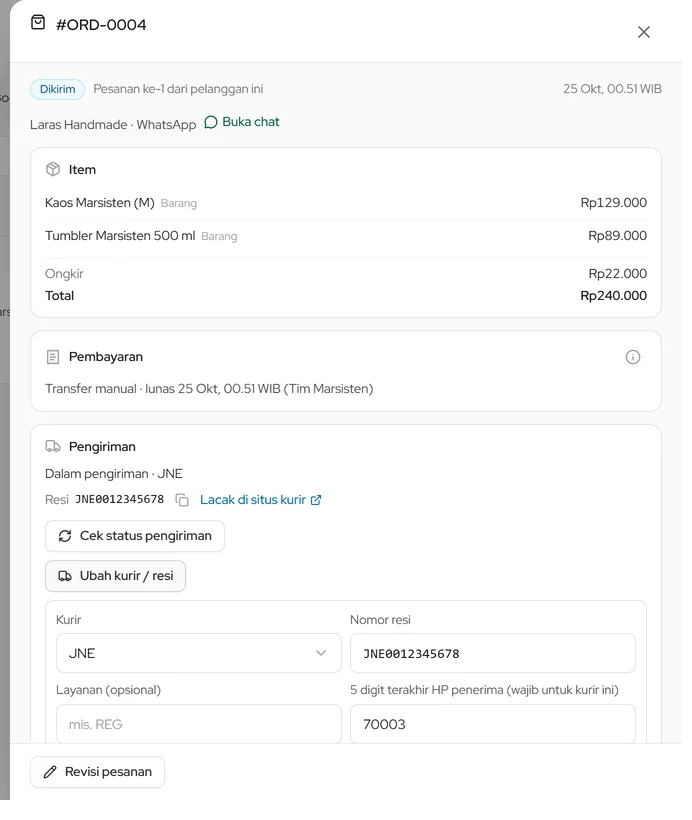Click Kaos Marsisten (M) item name
Viewport: 692px width, 820px height.
(99, 203)
